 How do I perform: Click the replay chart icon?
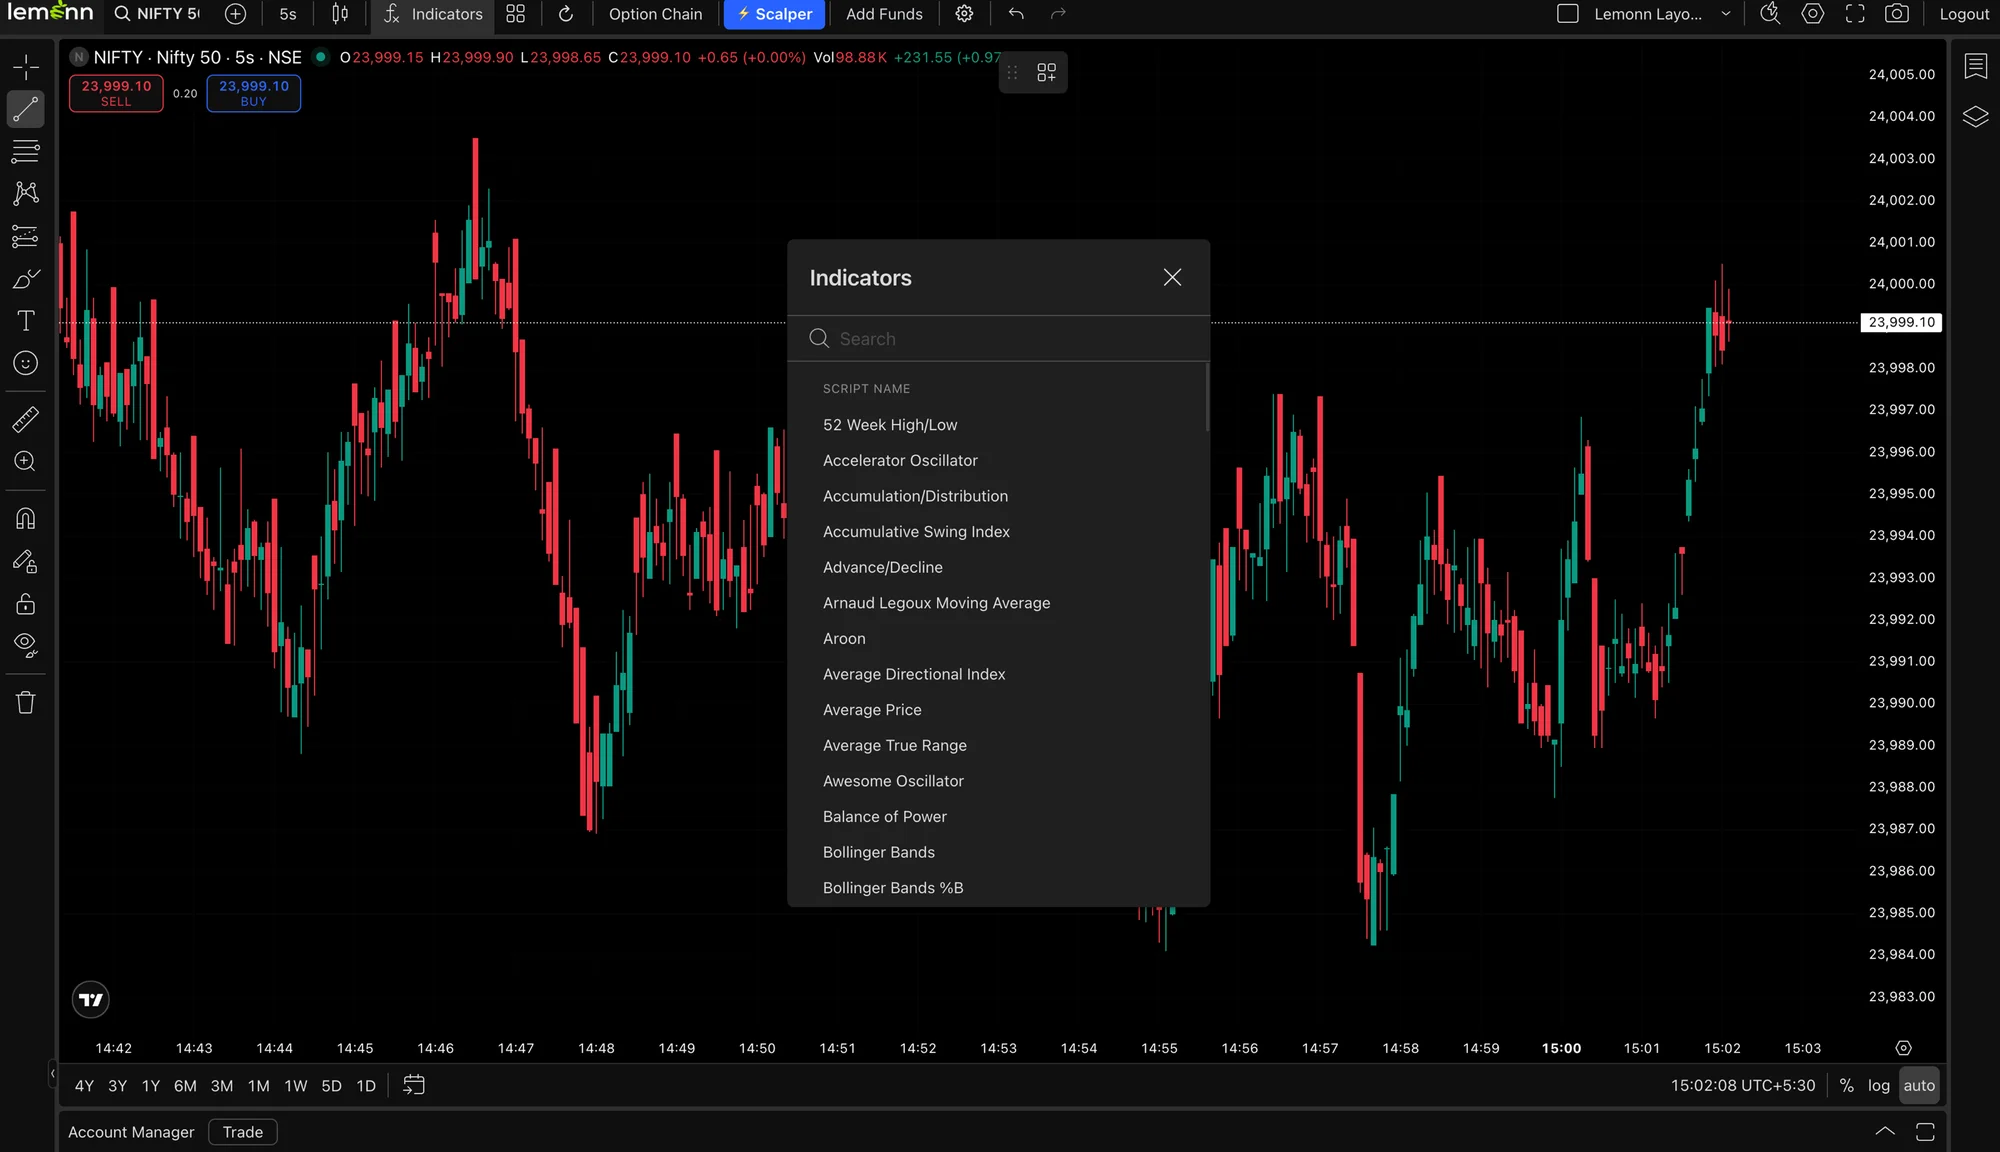(x=566, y=14)
